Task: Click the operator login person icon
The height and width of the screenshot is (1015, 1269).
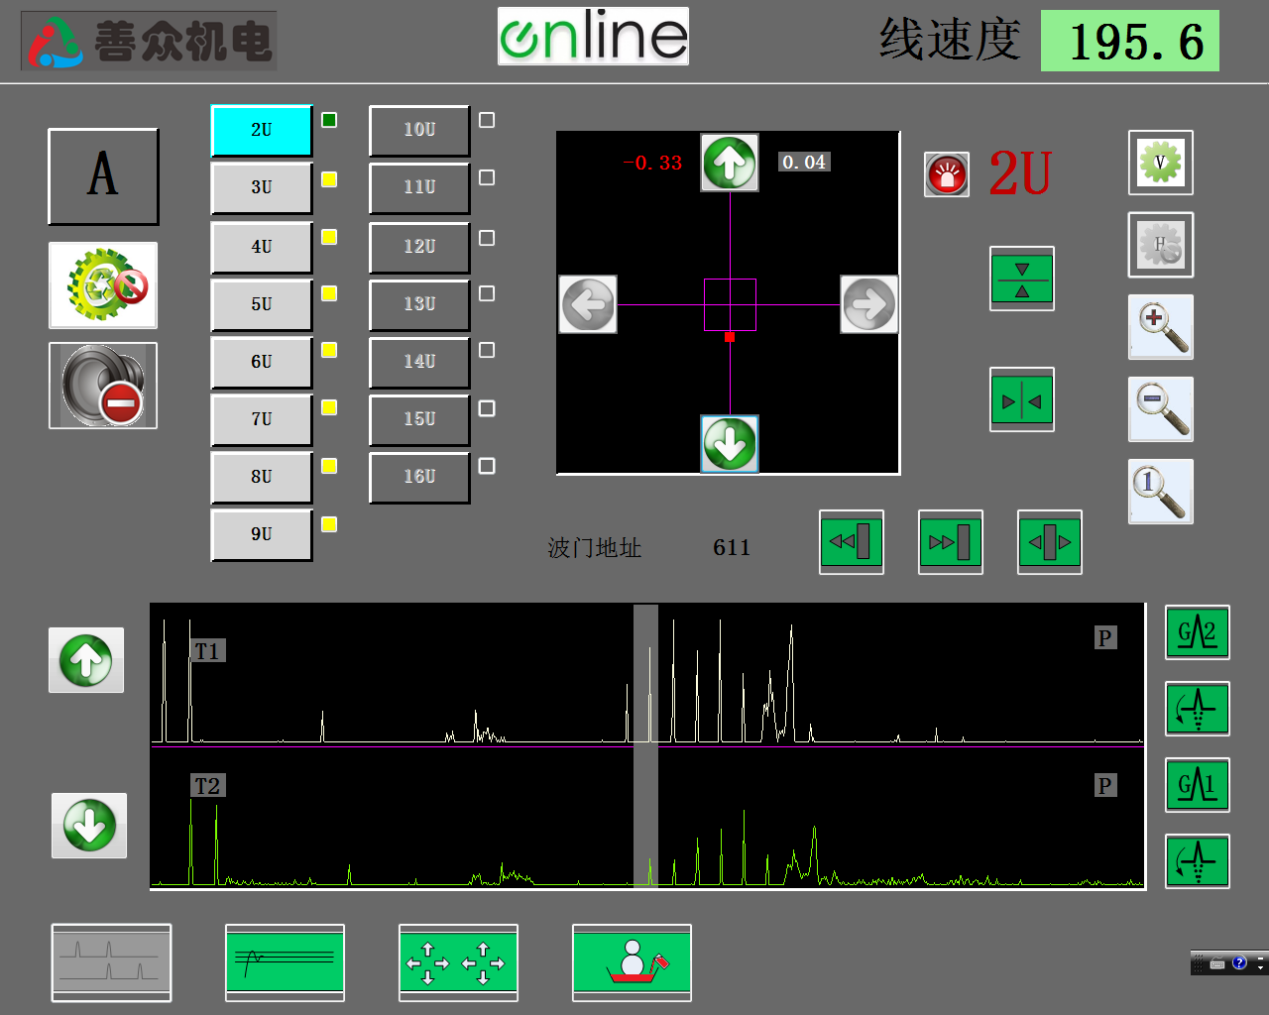Action: coord(631,962)
